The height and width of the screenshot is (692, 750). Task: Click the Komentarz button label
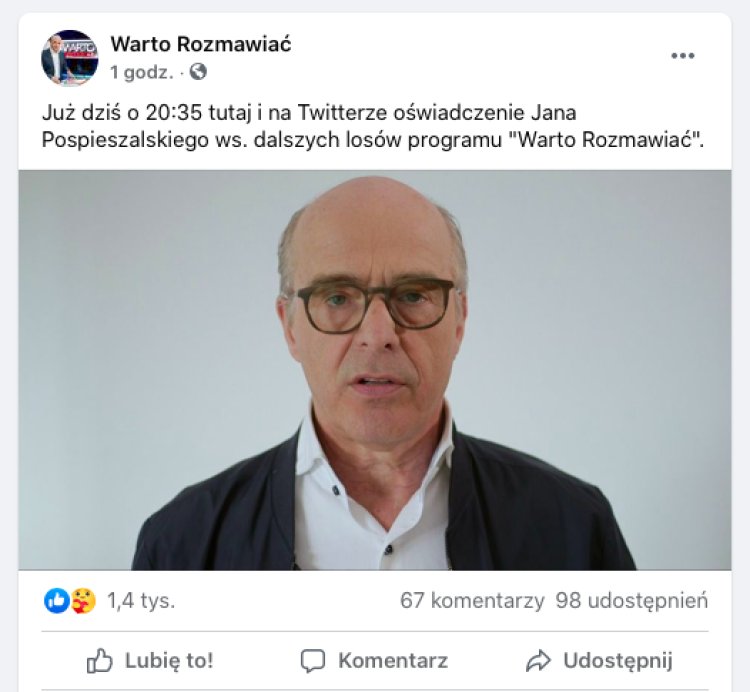click(x=393, y=660)
